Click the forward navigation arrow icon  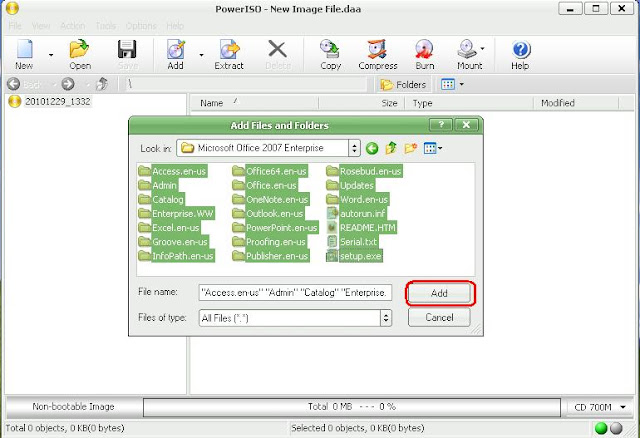(68, 84)
